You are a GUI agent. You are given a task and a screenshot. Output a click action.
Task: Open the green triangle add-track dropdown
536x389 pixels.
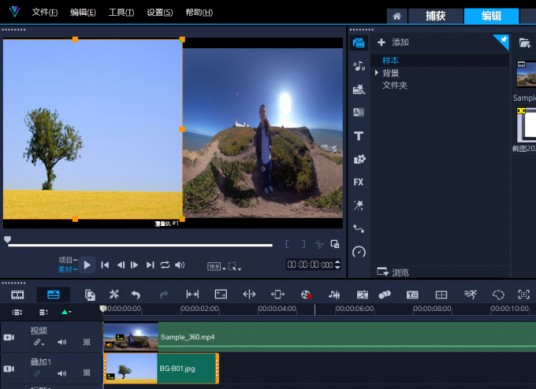[x=66, y=312]
